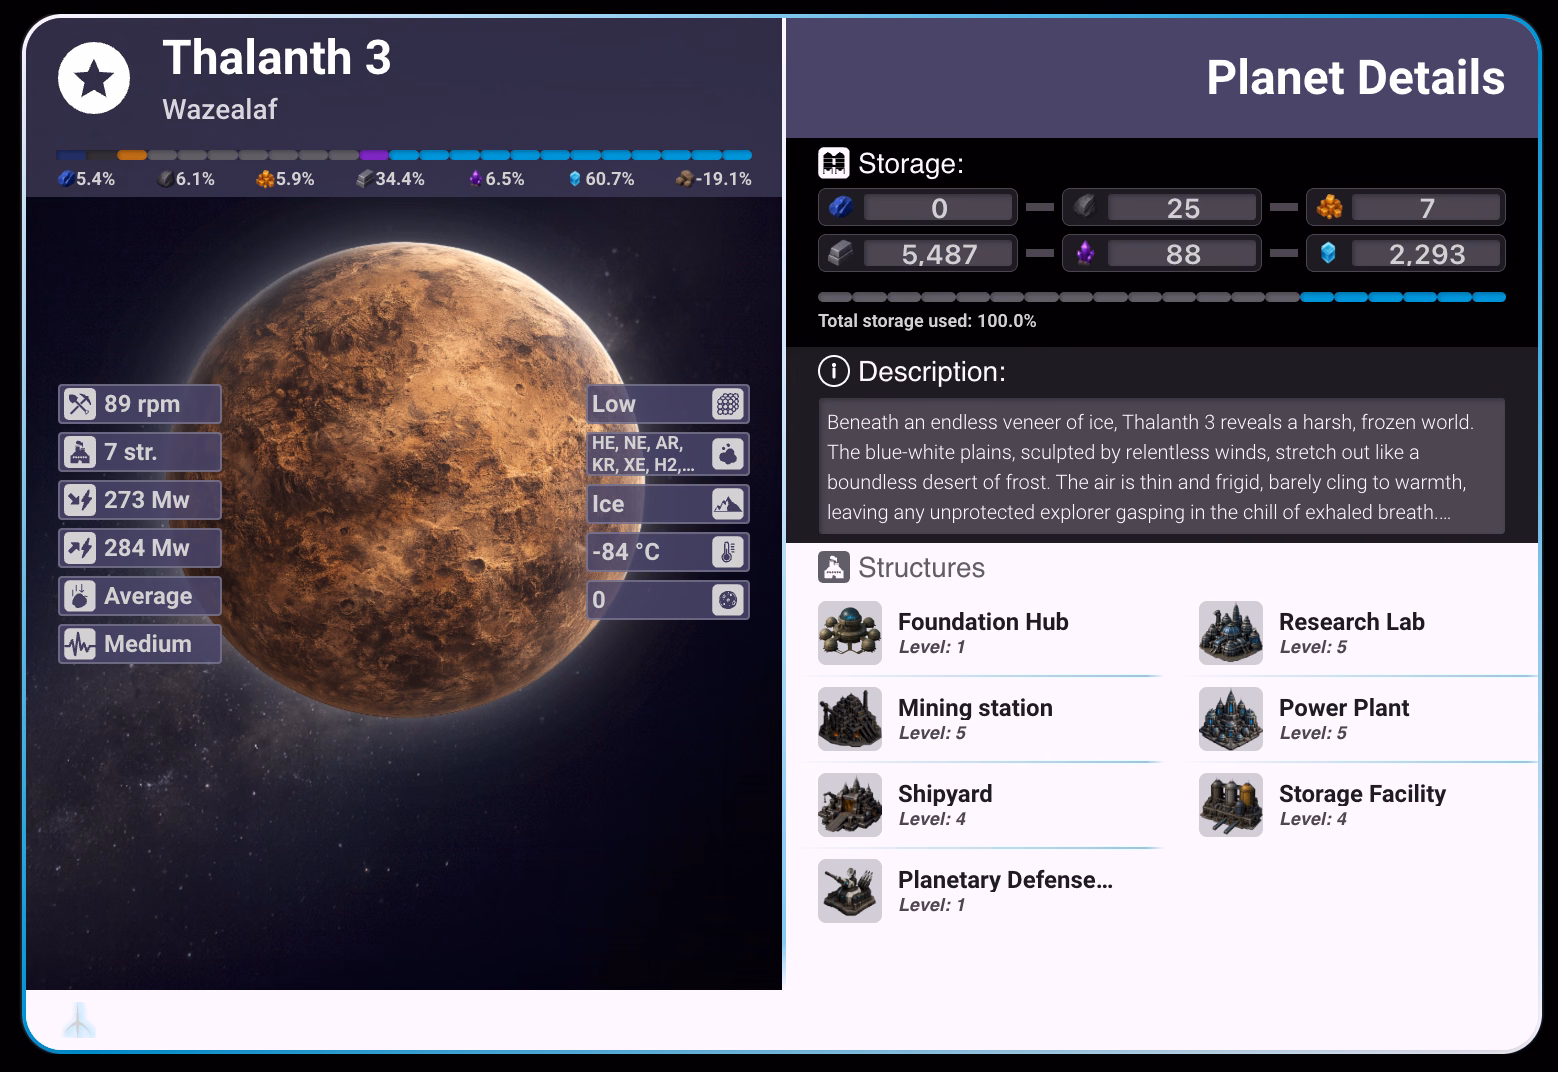Screen dimensions: 1558x1072
Task: Click the 34.4% metal percentage
Action: (x=391, y=179)
